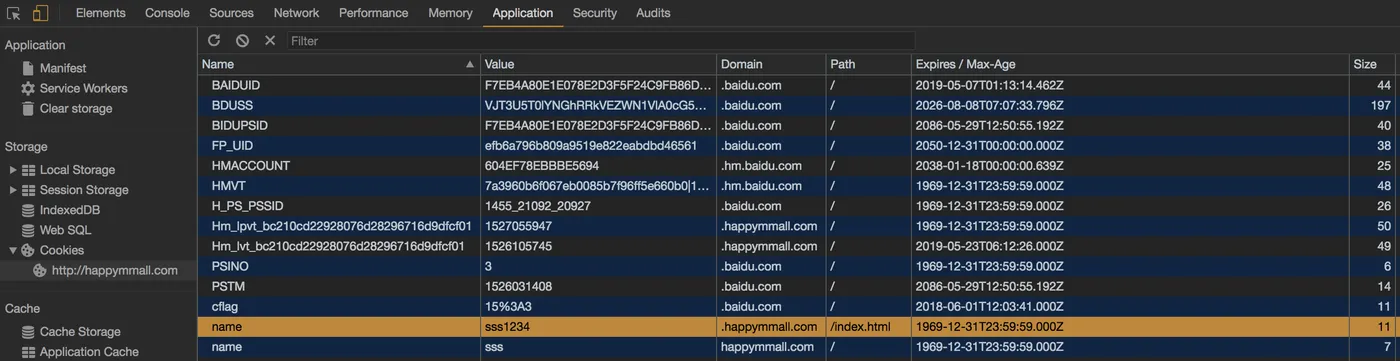This screenshot has width=1400, height=361.
Task: Open Service Workers section
Action: 74,88
